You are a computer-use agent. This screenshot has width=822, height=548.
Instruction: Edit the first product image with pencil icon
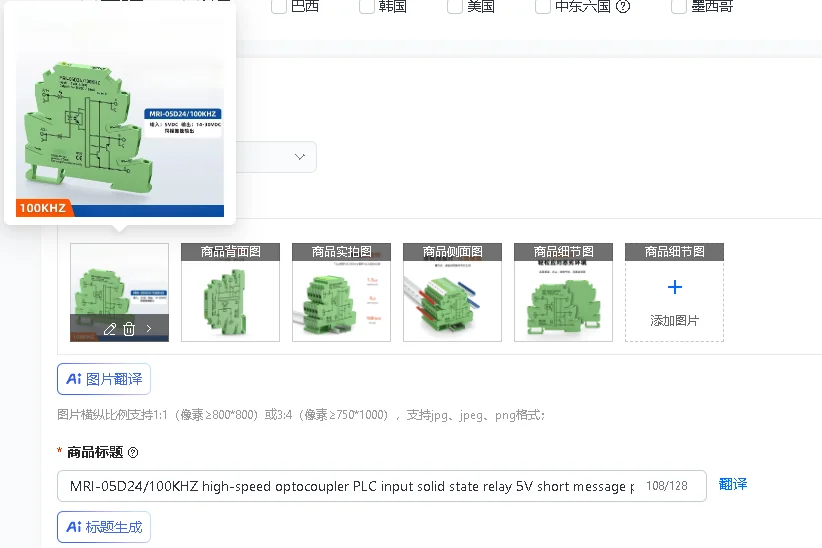coord(110,329)
